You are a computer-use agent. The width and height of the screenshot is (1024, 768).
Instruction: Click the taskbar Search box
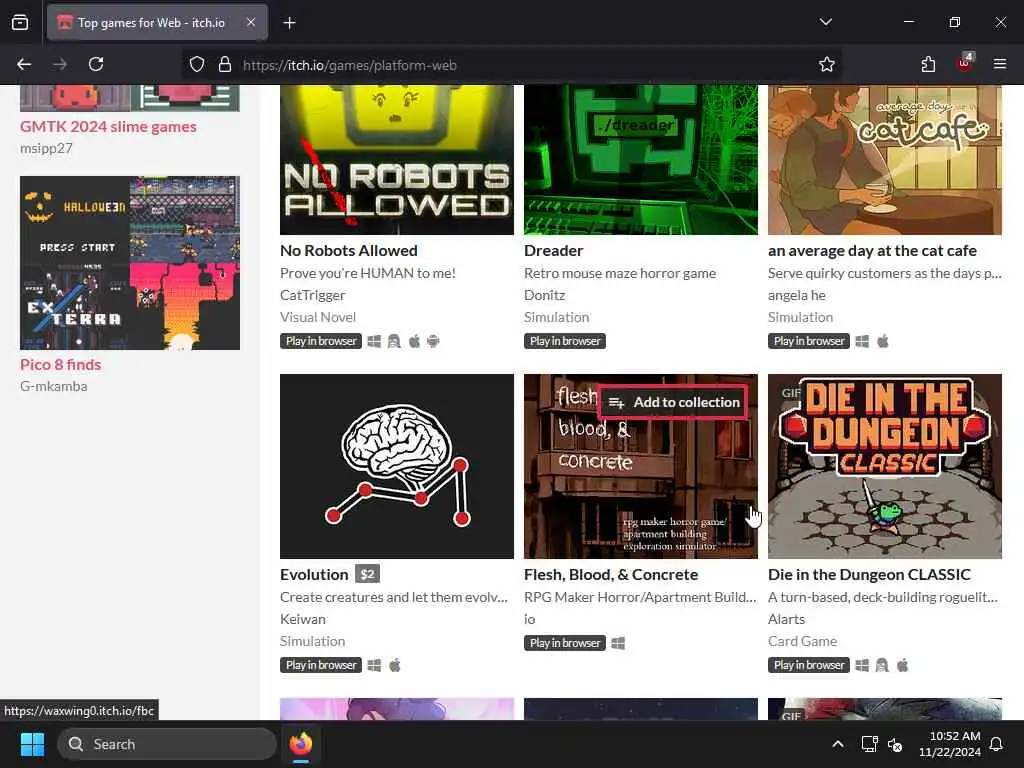click(x=167, y=744)
